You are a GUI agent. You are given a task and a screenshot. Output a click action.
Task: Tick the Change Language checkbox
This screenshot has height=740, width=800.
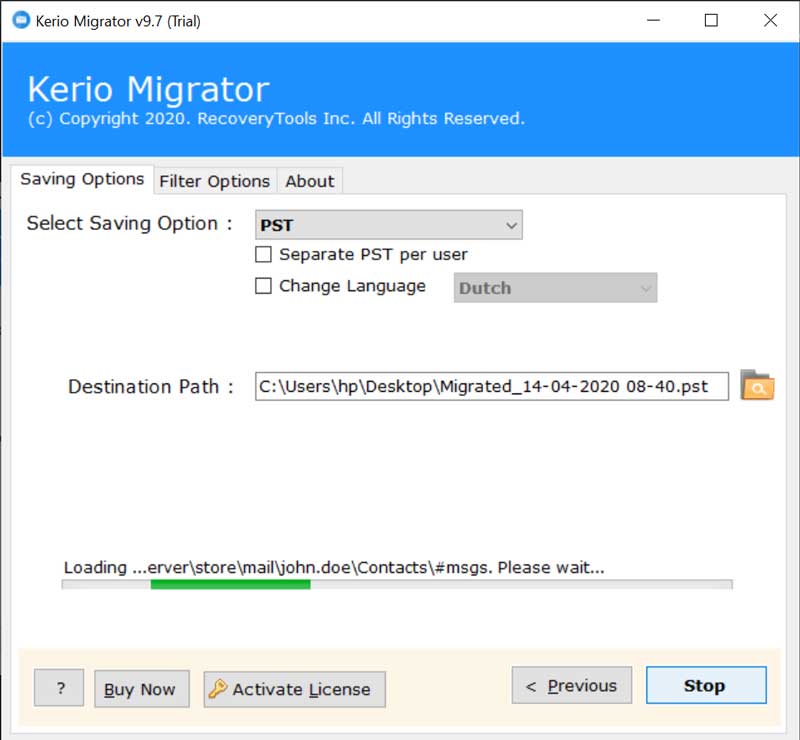pos(263,286)
